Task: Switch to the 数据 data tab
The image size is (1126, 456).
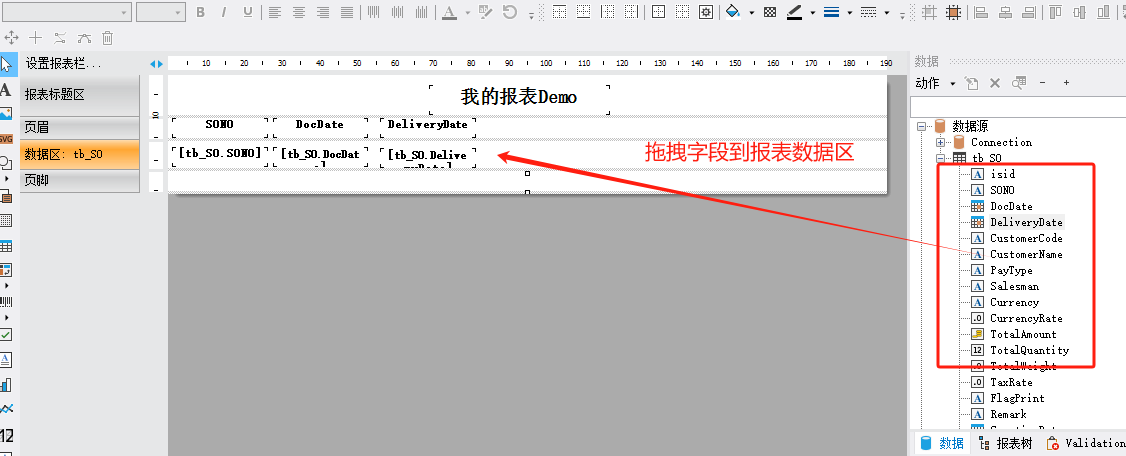Action: (x=942, y=443)
